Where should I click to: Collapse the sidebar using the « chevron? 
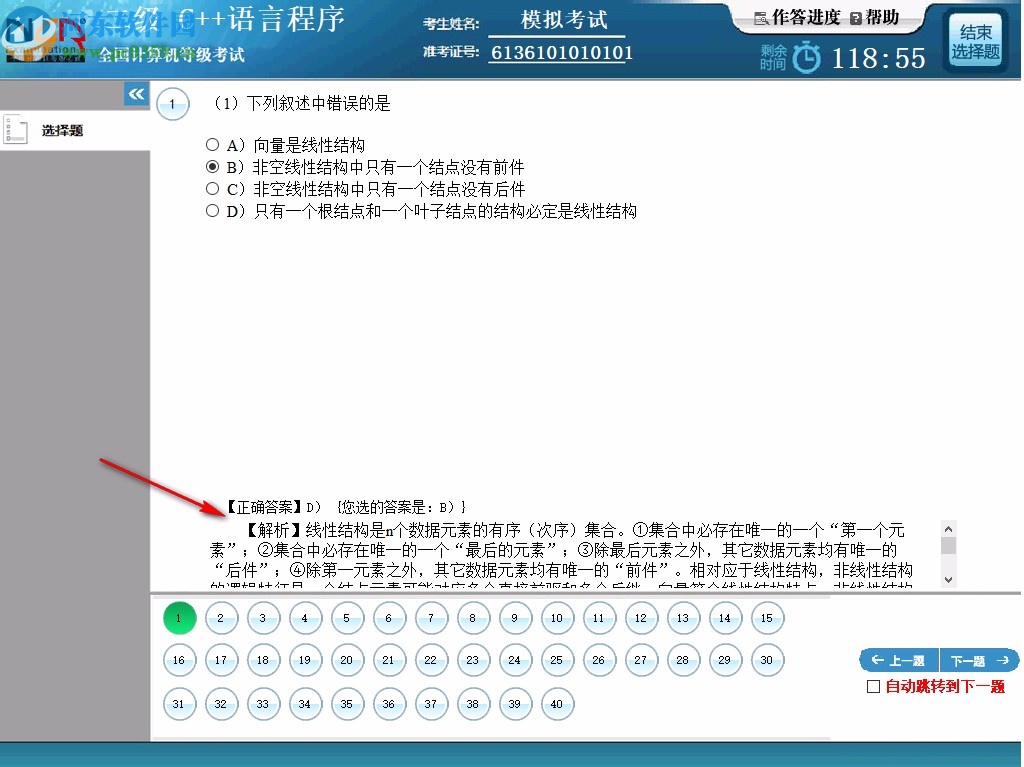136,93
